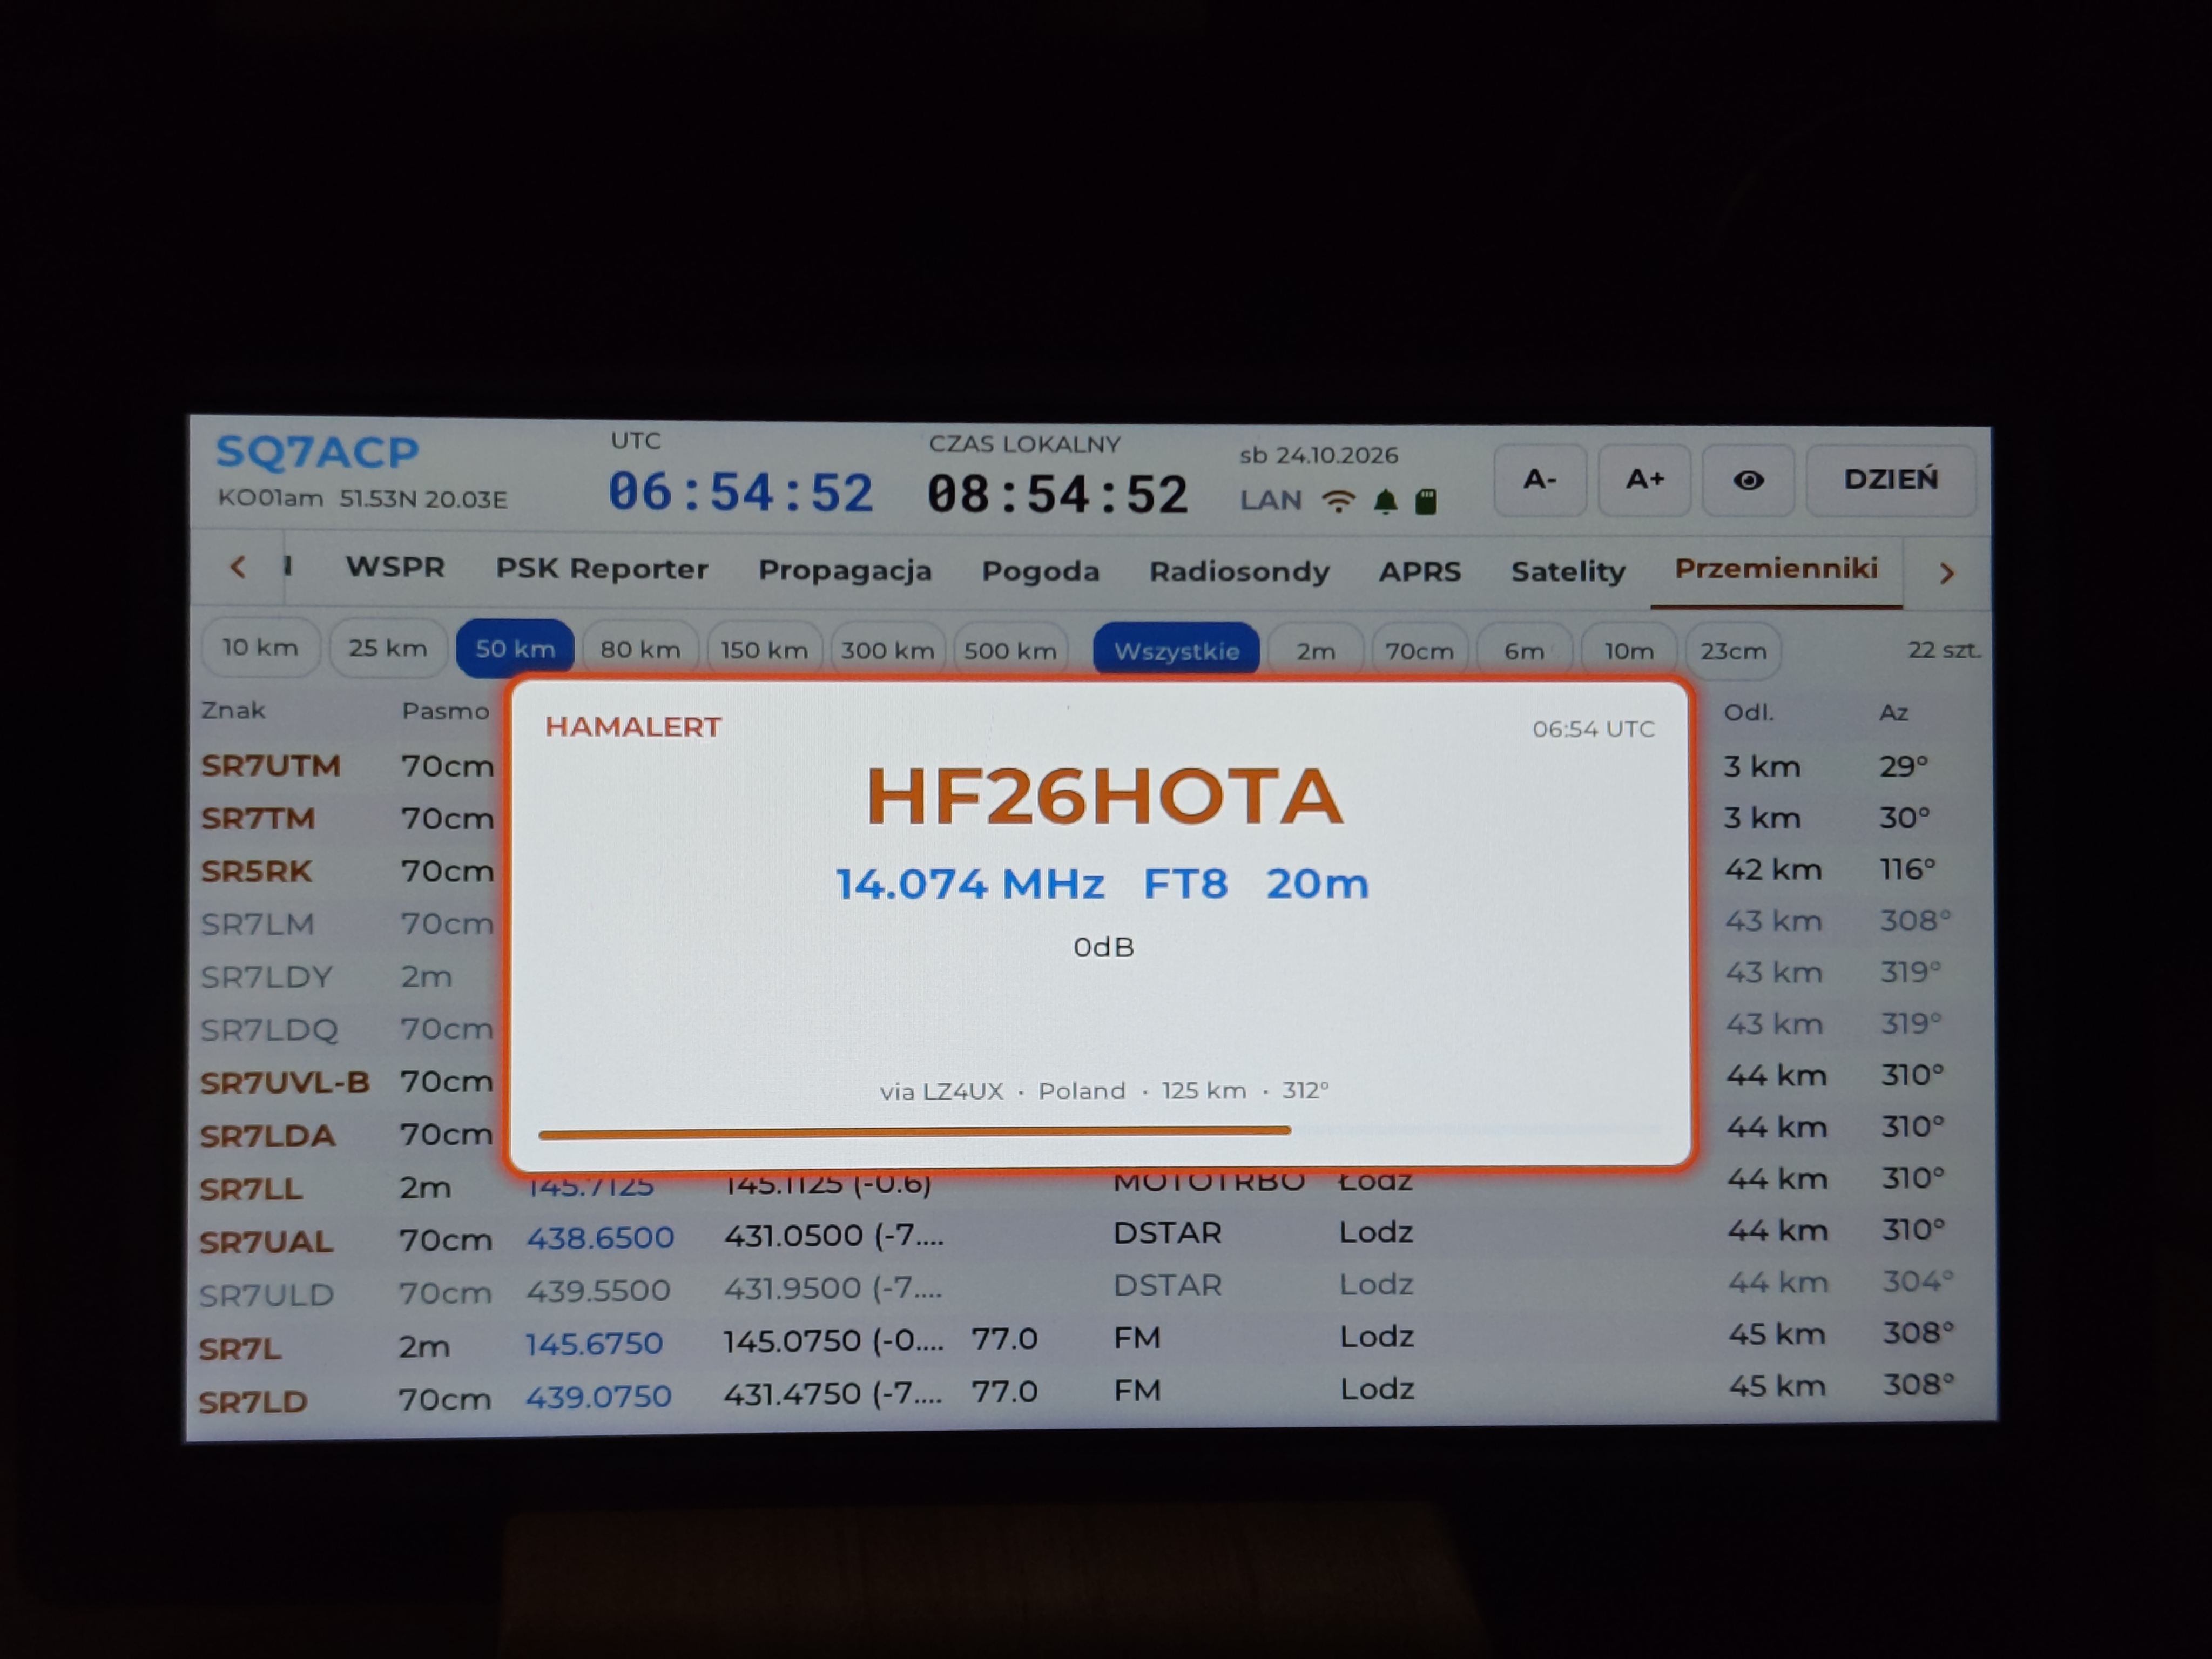Viewport: 2212px width, 1659px height.
Task: Filter repeaters by 2m band
Action: [1315, 651]
